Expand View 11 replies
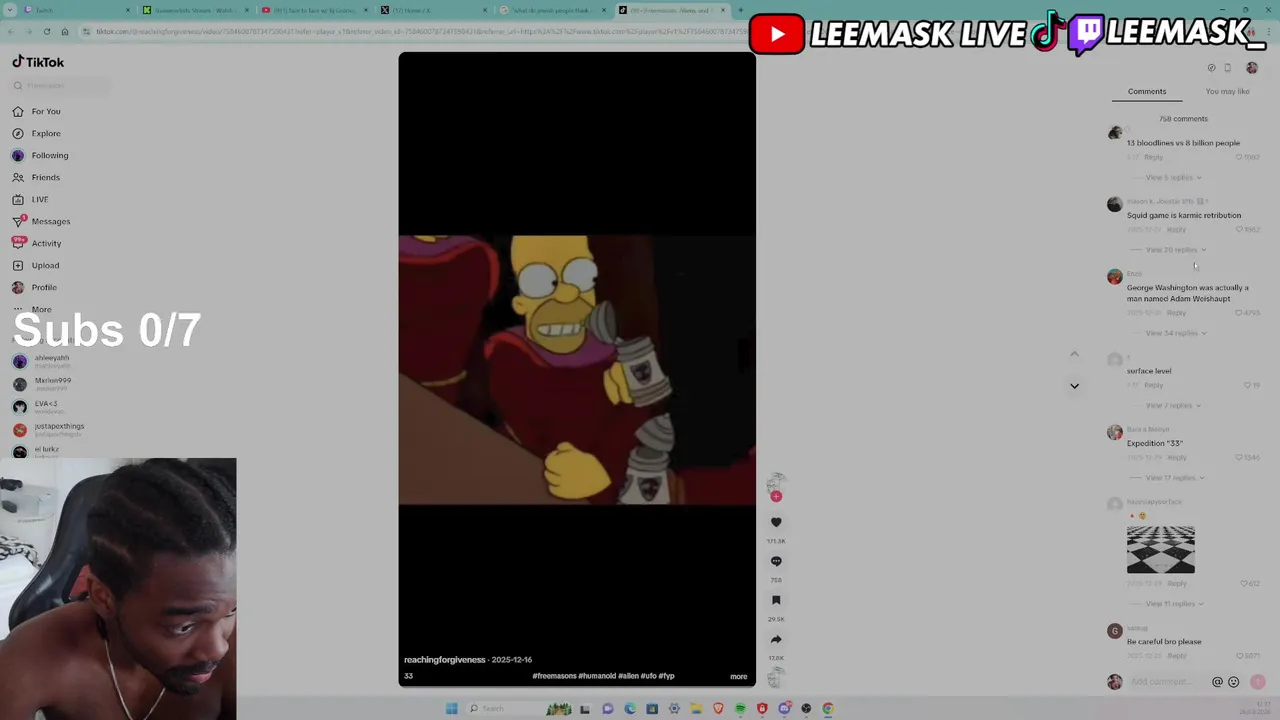This screenshot has height=720, width=1280. pos(1174,604)
